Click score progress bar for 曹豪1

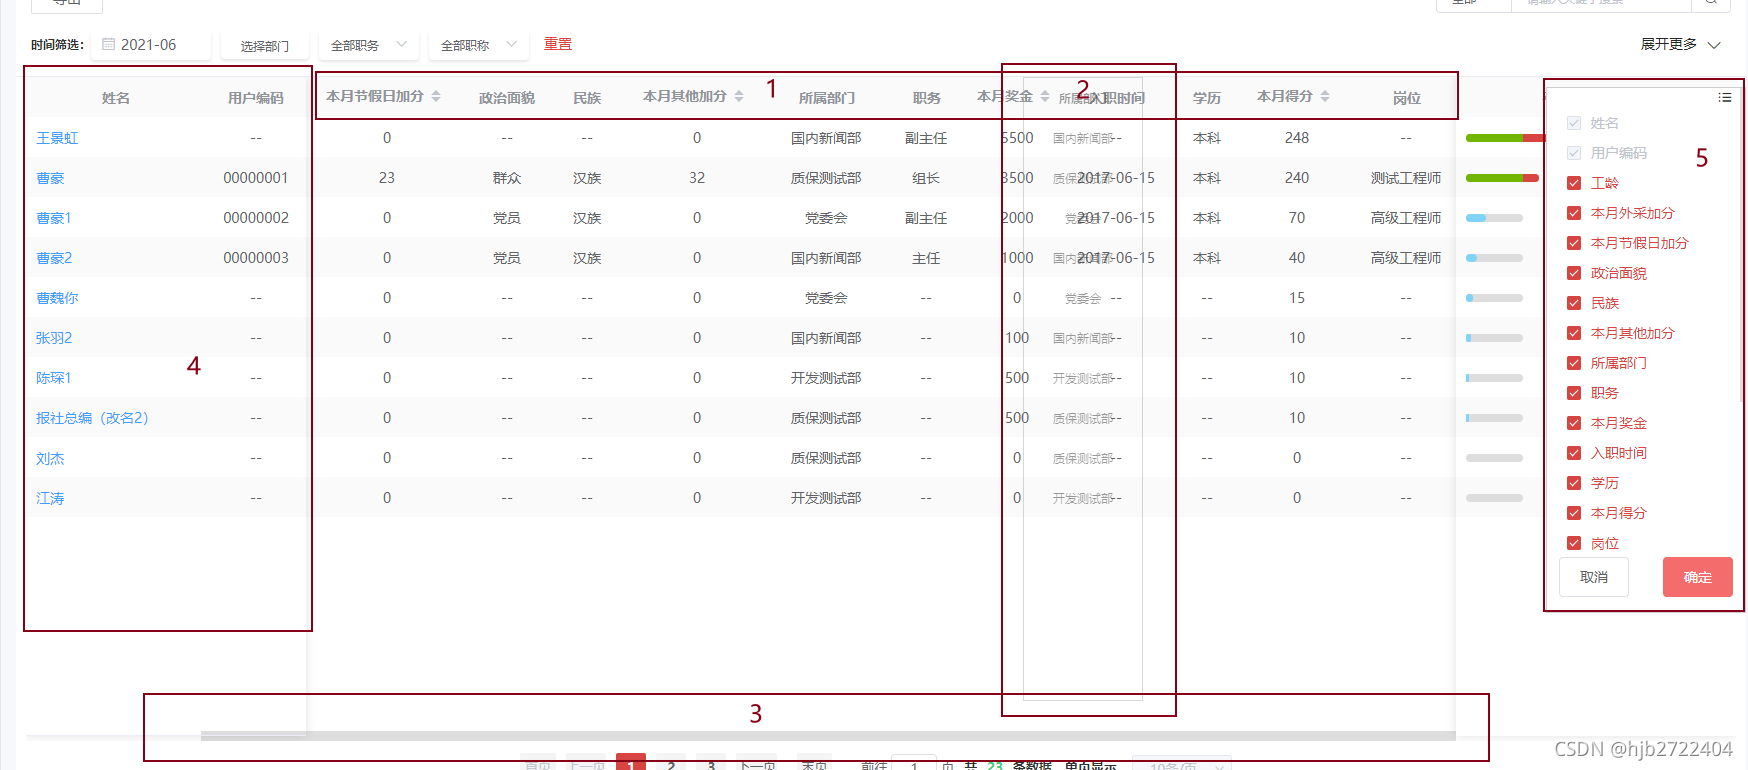click(1494, 218)
